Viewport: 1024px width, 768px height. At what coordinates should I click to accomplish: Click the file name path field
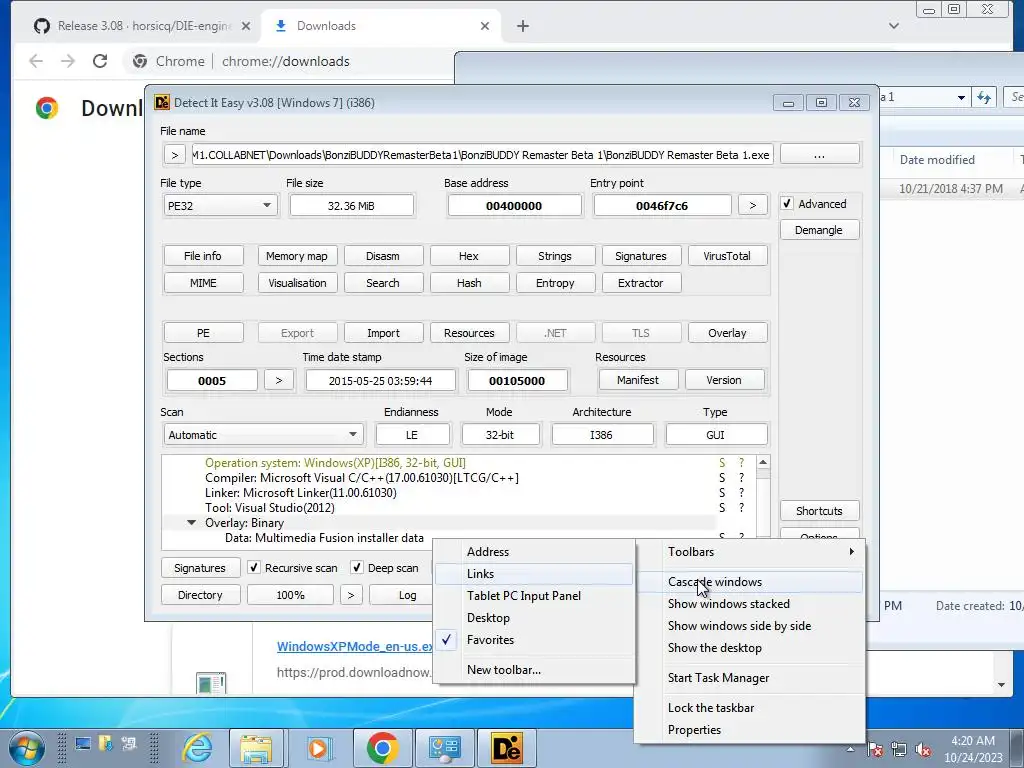pyautogui.click(x=482, y=155)
